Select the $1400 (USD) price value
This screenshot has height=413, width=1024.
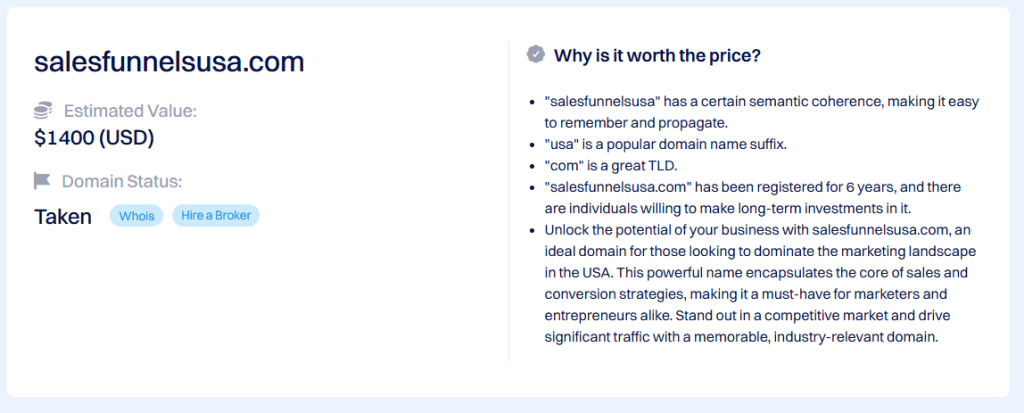point(94,138)
